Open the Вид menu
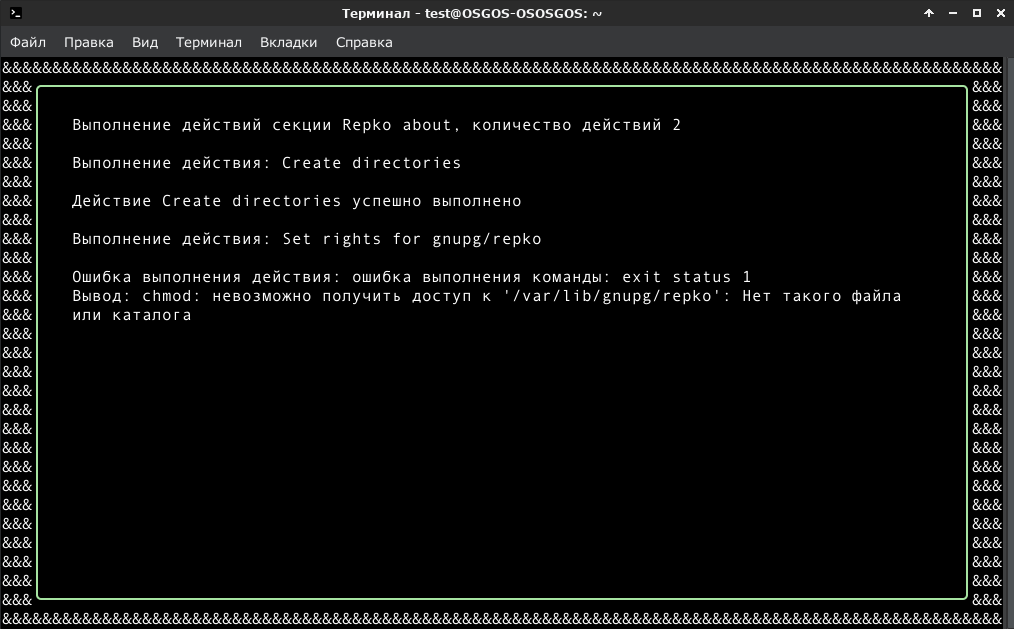1014x629 pixels. pos(145,42)
